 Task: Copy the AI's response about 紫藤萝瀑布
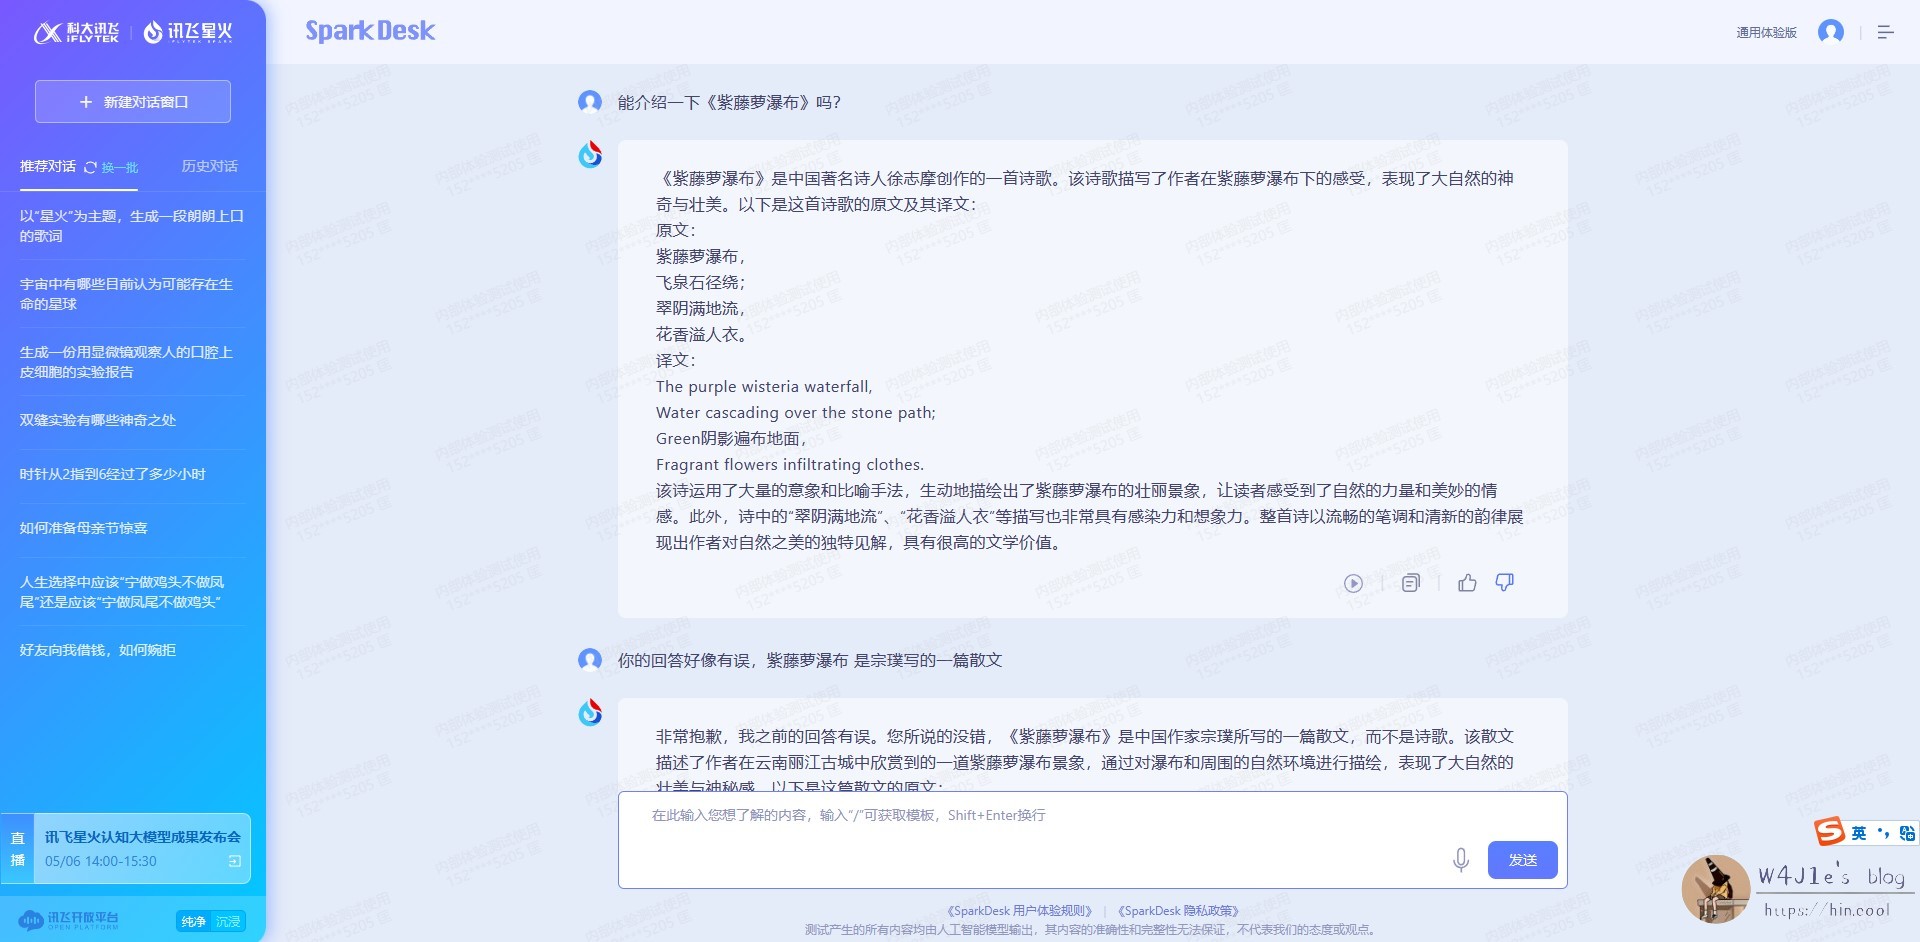coord(1410,583)
